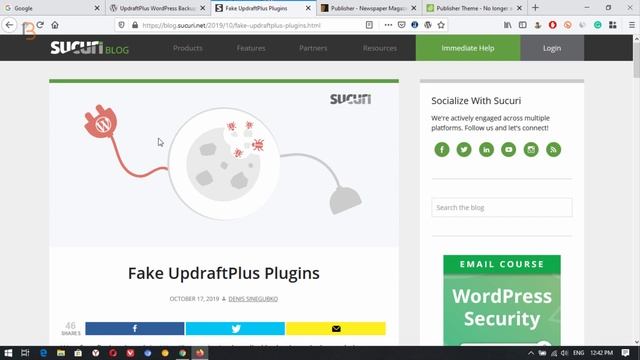Click the Login button
This screenshot has width=640, height=360.
point(552,48)
